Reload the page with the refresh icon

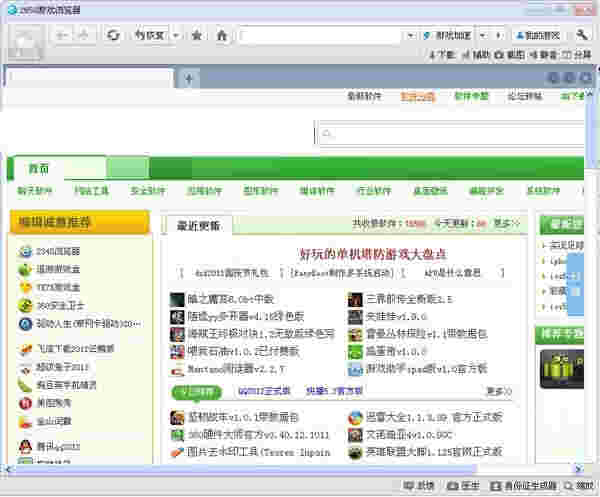pos(113,35)
